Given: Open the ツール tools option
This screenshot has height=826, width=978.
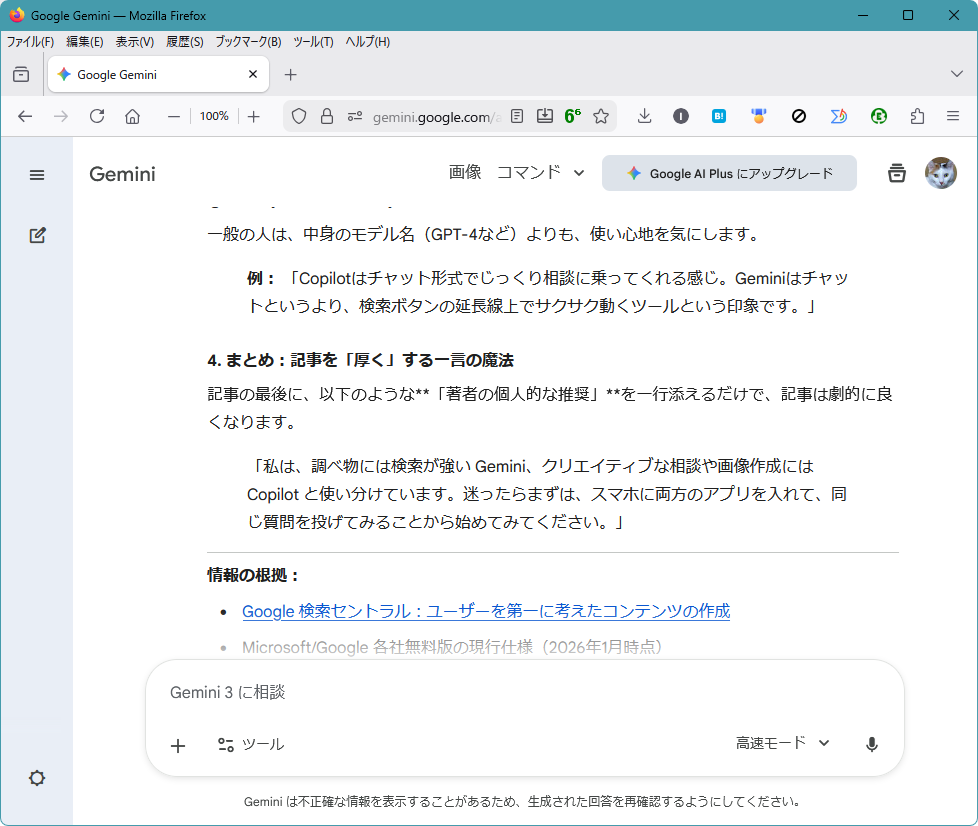Looking at the screenshot, I should click(251, 744).
